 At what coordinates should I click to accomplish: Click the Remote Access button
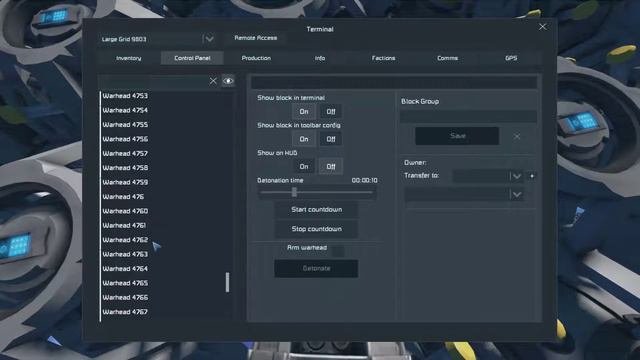pos(256,38)
